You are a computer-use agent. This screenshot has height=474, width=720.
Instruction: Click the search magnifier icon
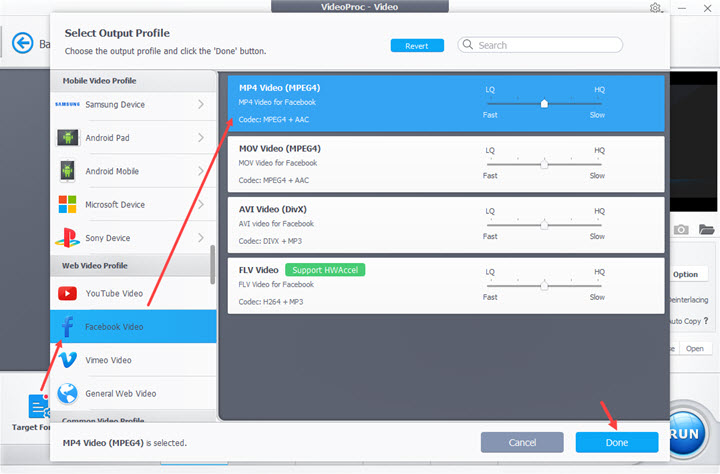tap(467, 45)
